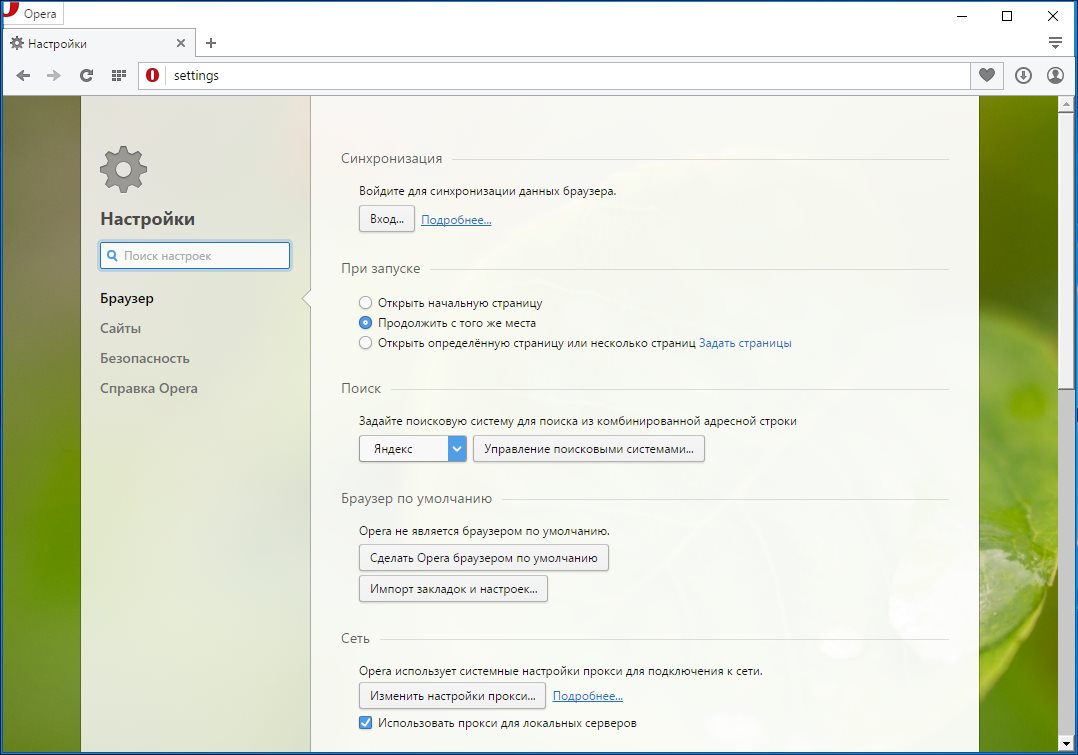The height and width of the screenshot is (755, 1078).
Task: Click Изменить настройки прокси button
Action: pos(452,696)
